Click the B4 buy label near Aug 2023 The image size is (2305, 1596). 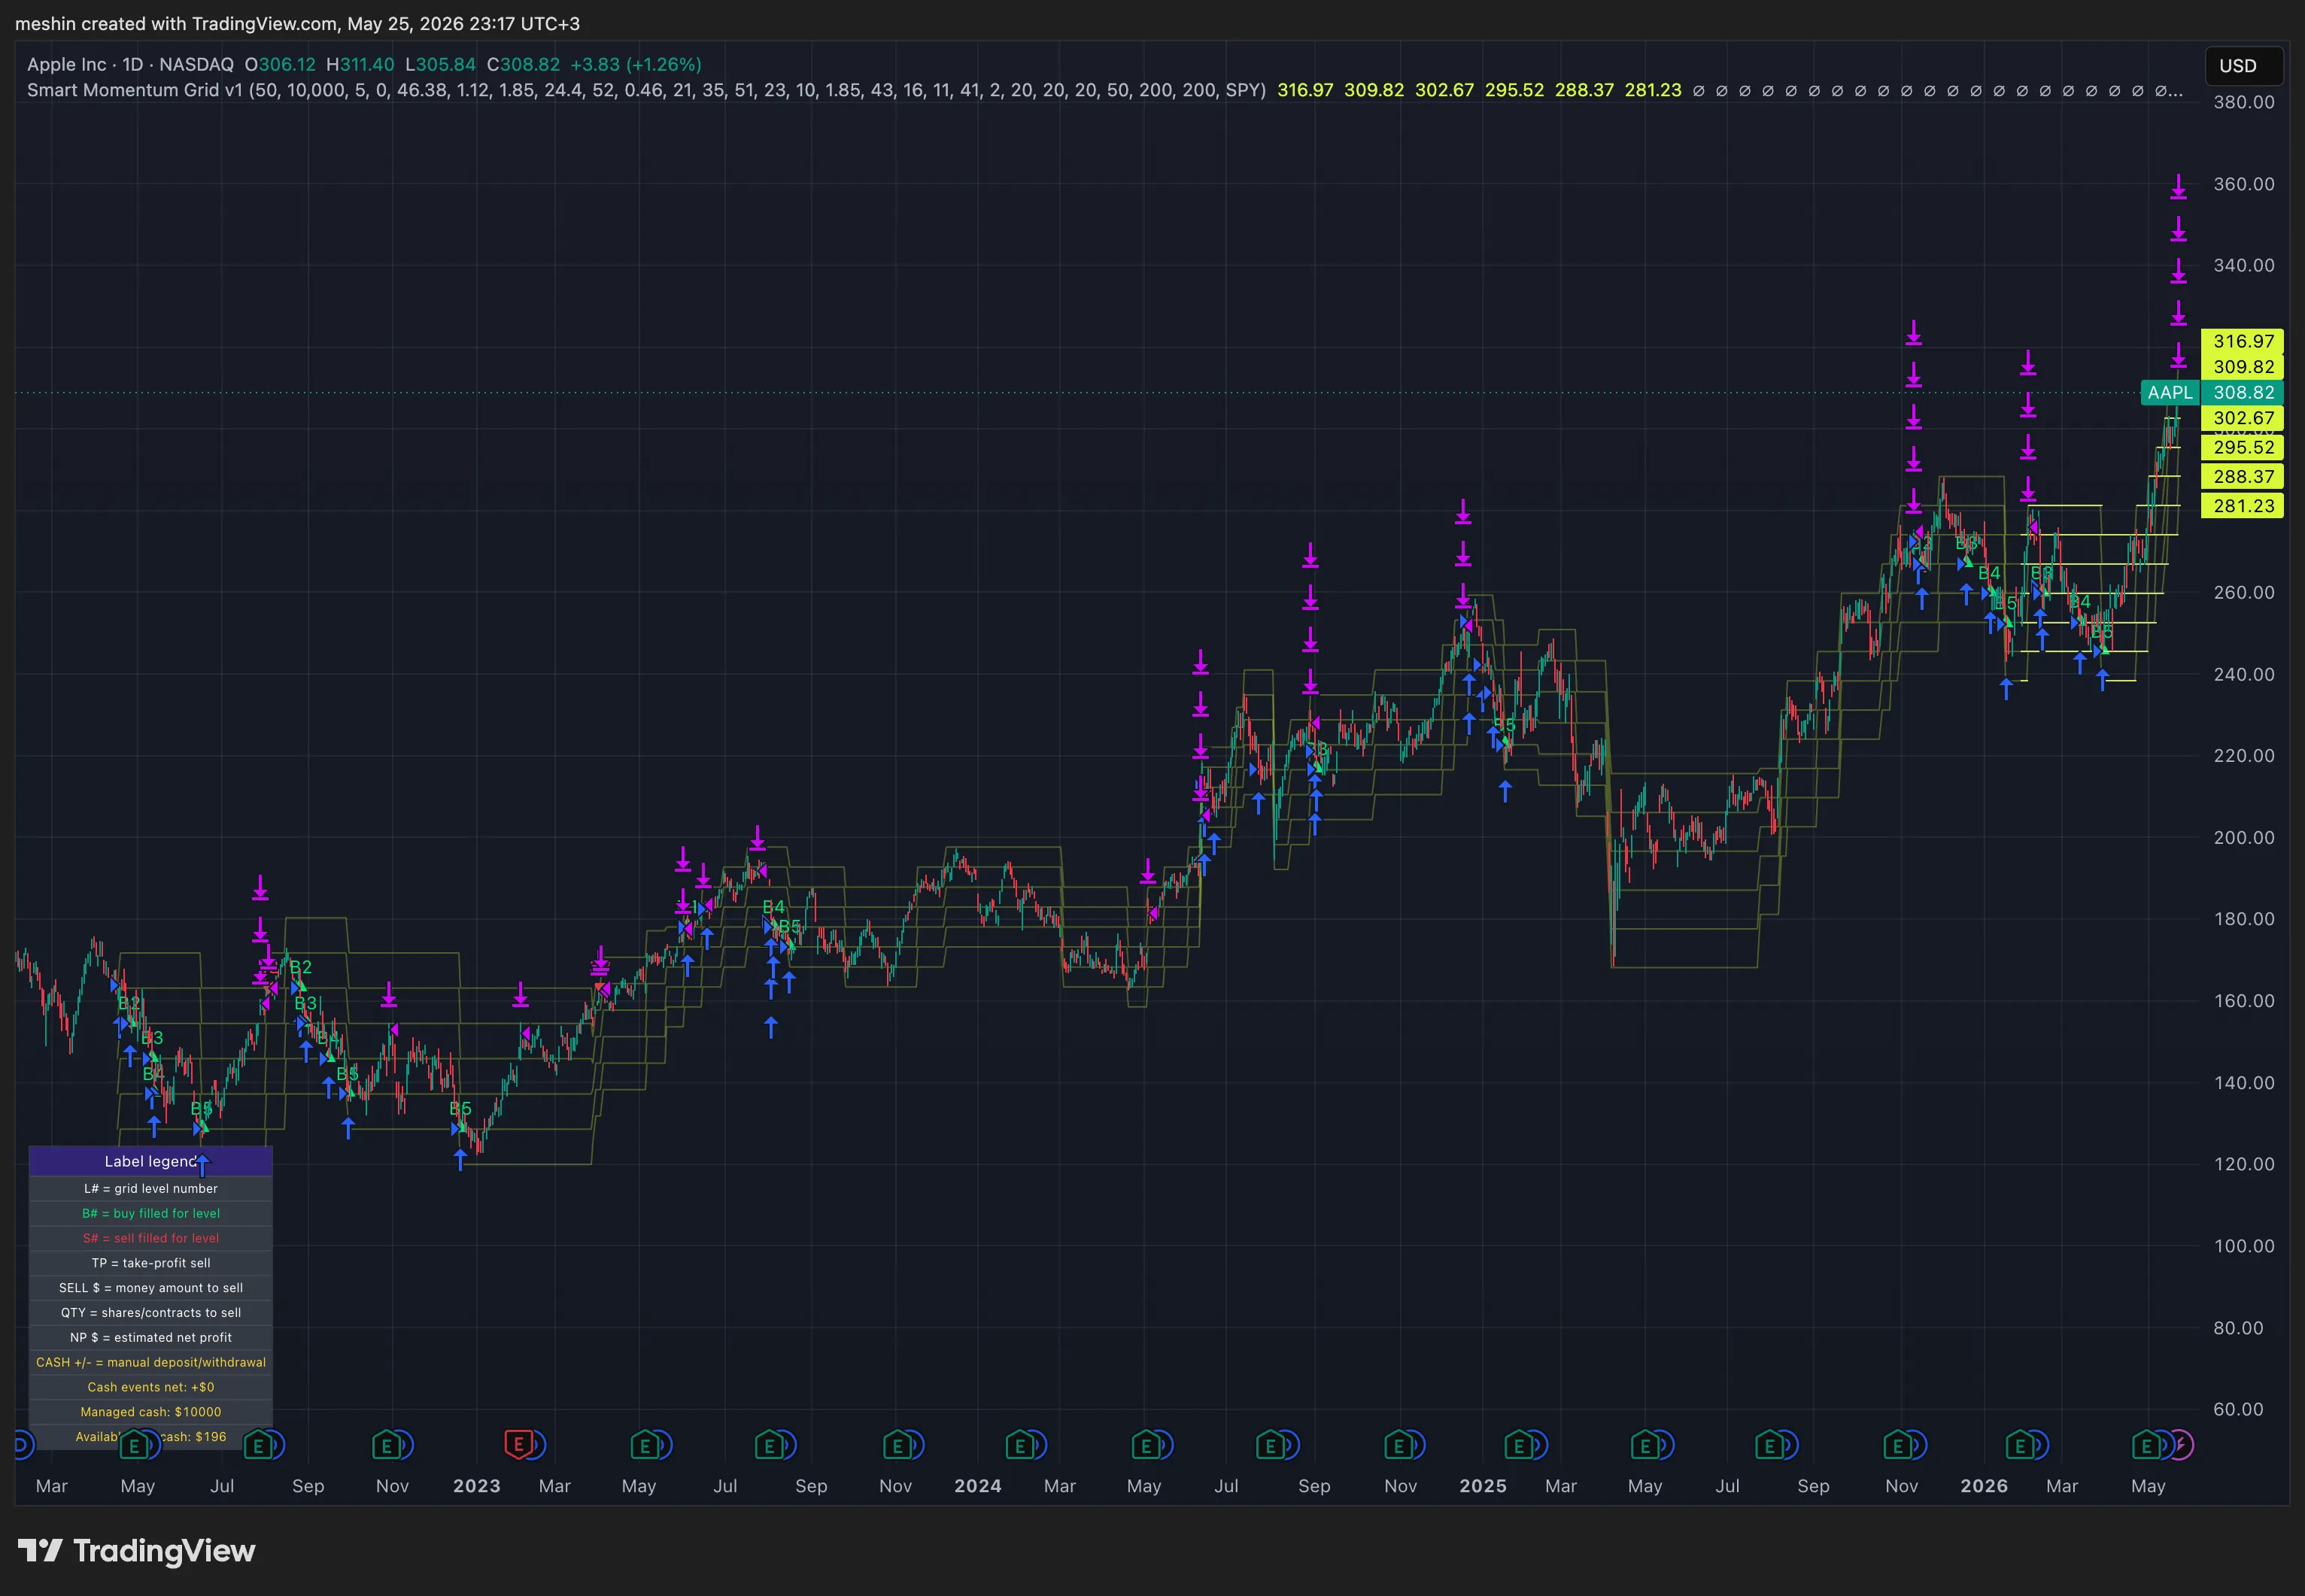[x=774, y=907]
